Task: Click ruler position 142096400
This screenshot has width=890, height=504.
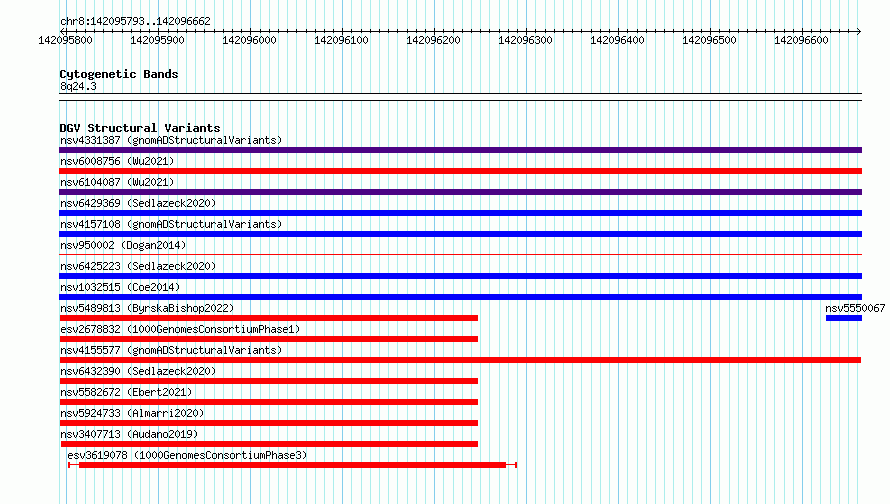Action: point(617,40)
